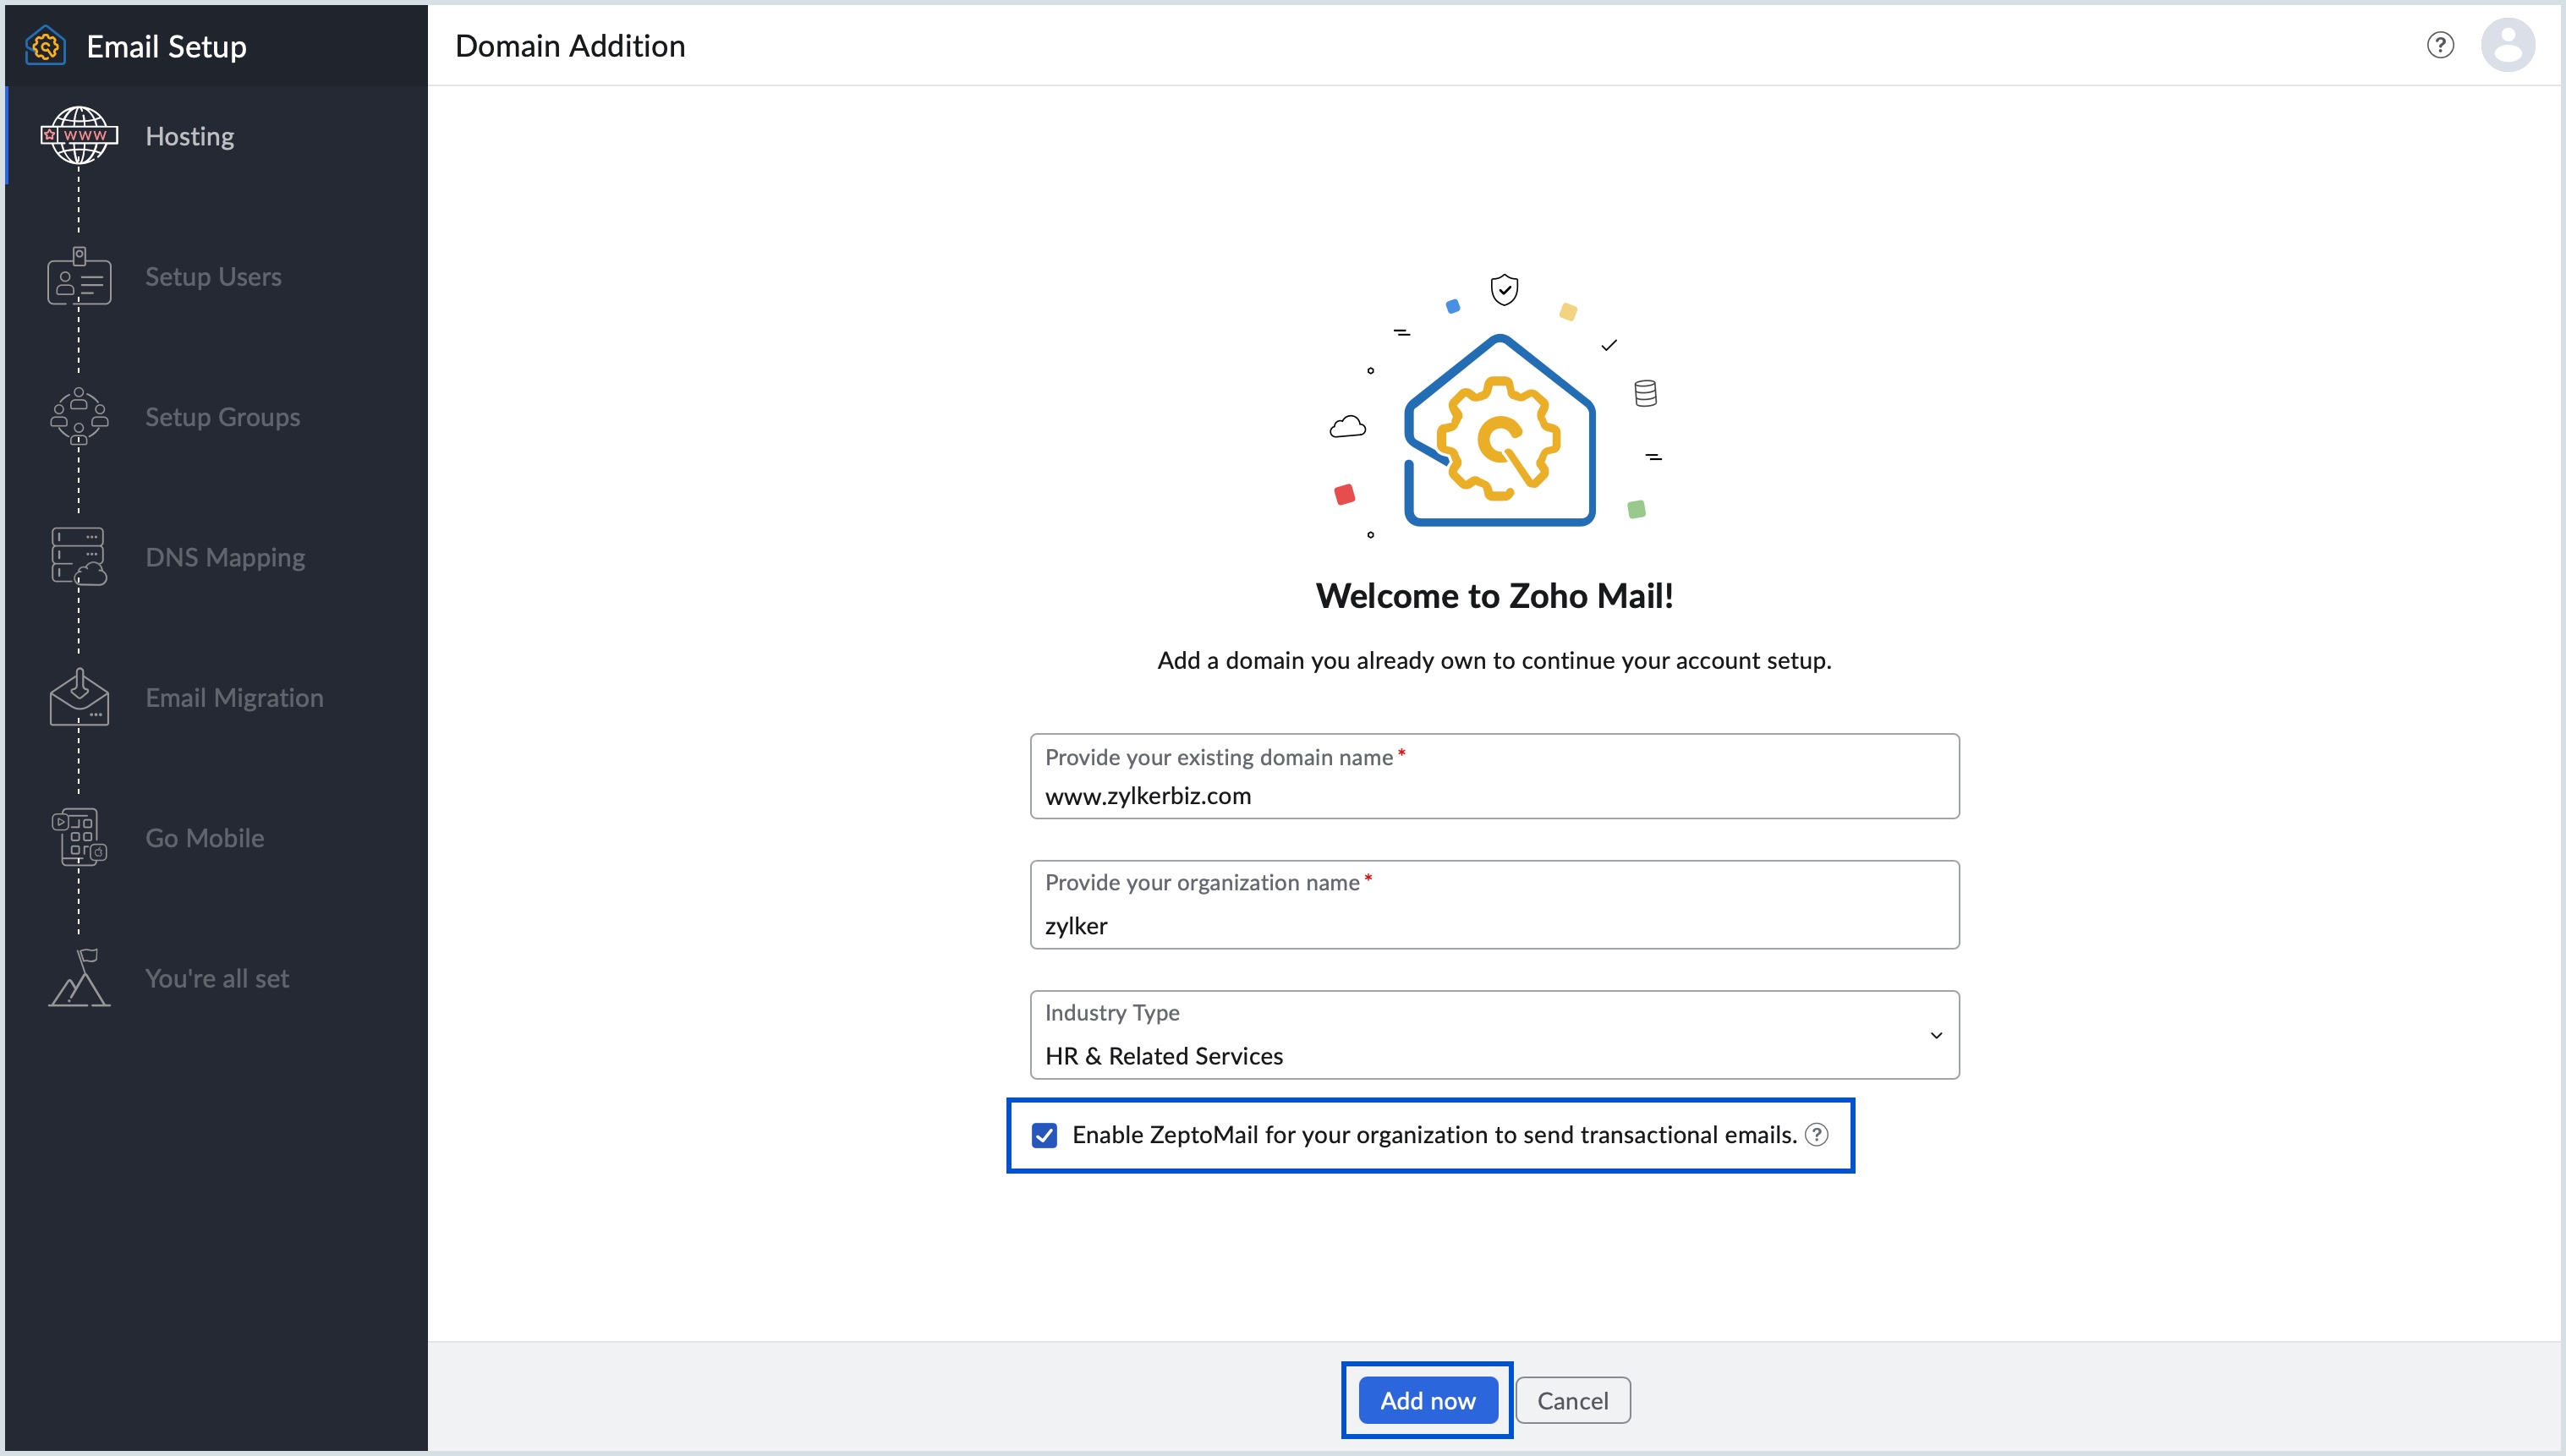
Task: Focus the existing domain name field
Action: coord(1494,776)
